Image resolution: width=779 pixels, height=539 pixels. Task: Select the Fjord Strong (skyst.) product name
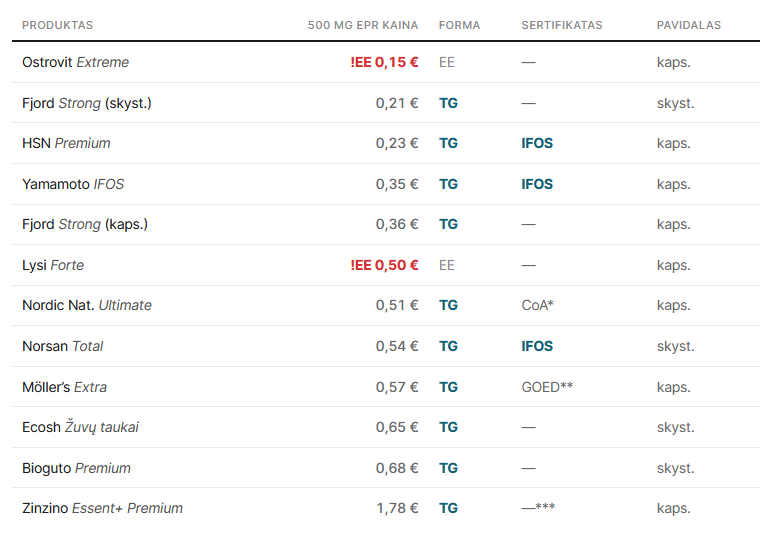click(x=87, y=103)
